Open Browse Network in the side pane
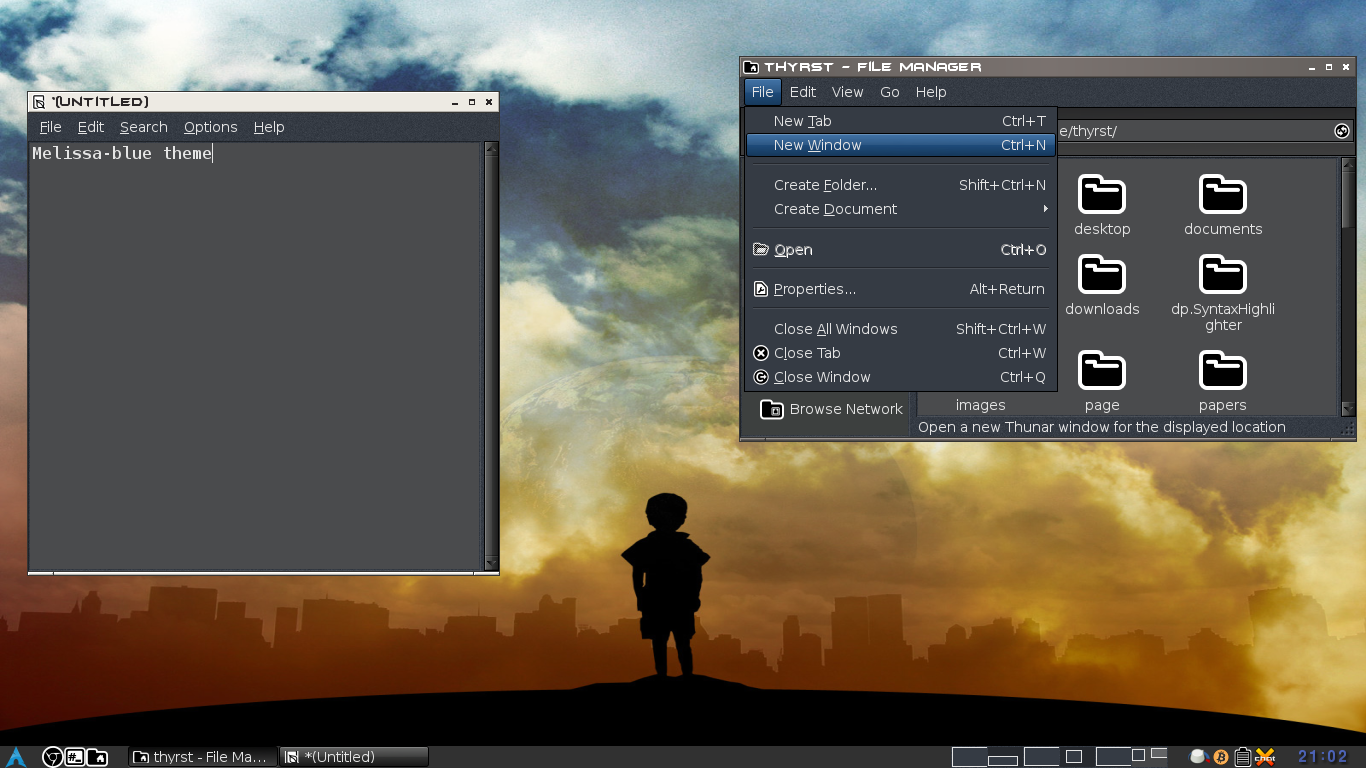 832,409
